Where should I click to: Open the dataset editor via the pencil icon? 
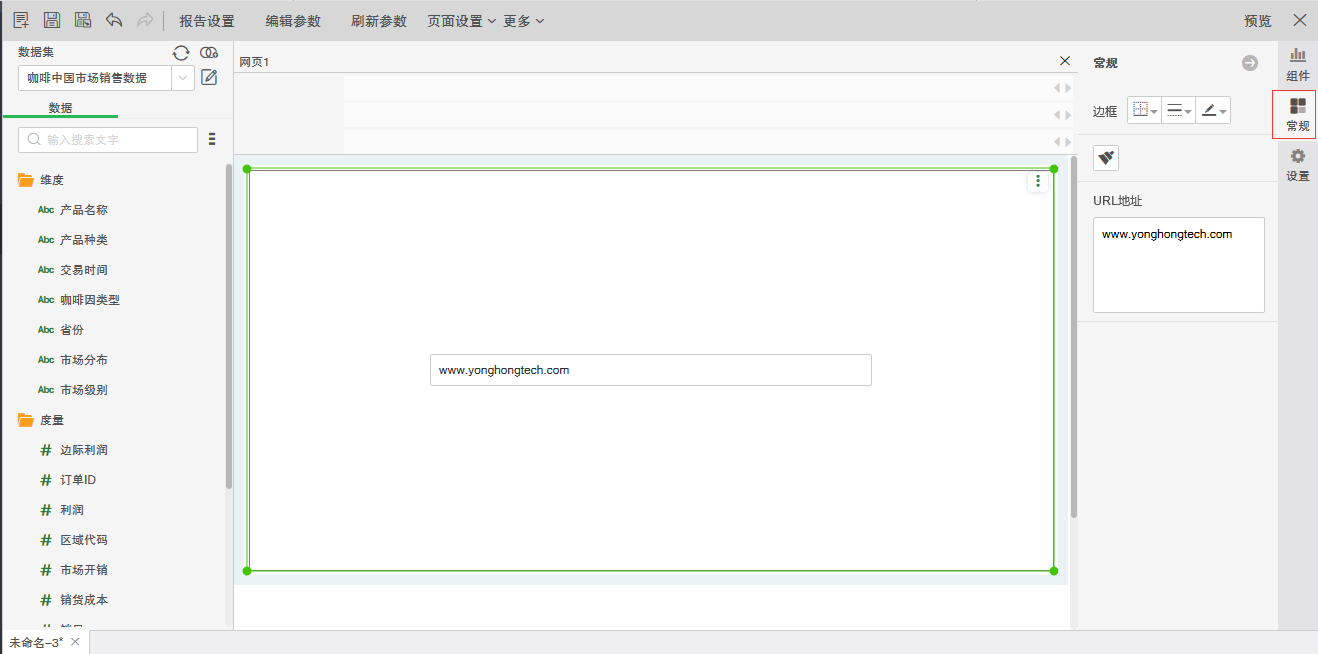[209, 77]
